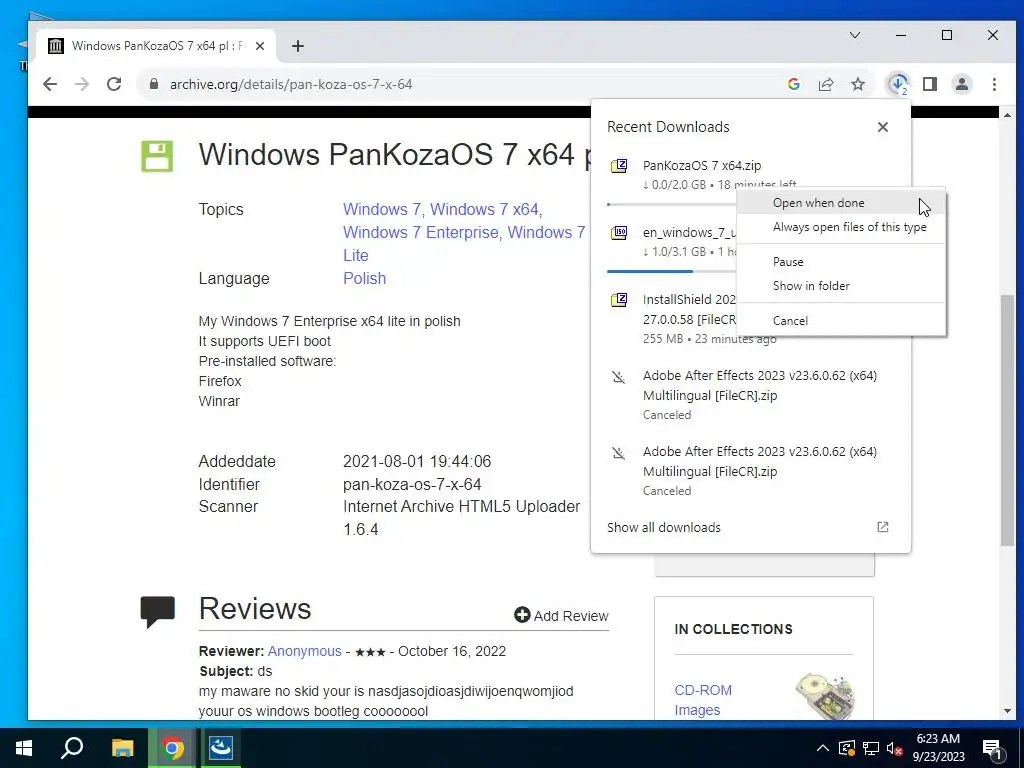Screen dimensions: 1024x768
Task: Click PanKozaOS download progress bar
Action: (x=671, y=204)
